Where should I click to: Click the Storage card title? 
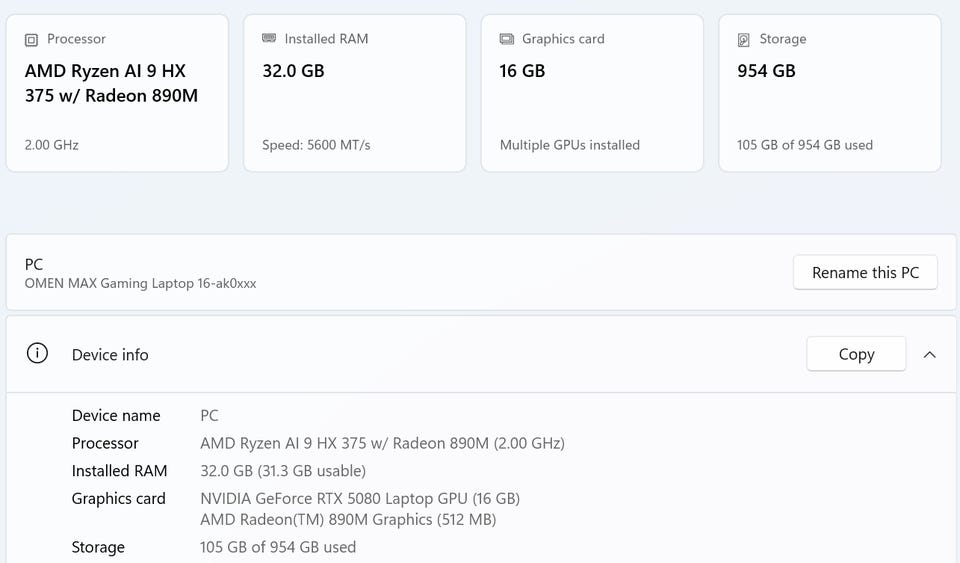point(782,39)
